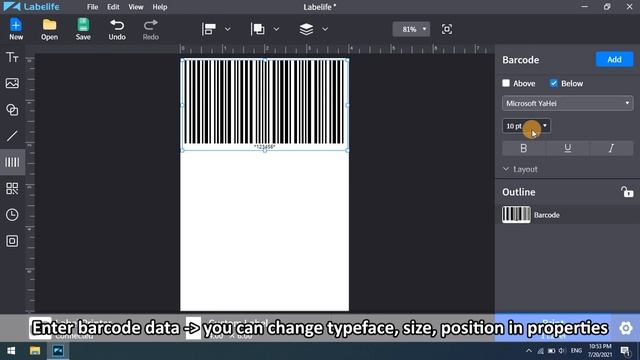Click the align objects icon
The height and width of the screenshot is (360, 640).
pos(209,29)
